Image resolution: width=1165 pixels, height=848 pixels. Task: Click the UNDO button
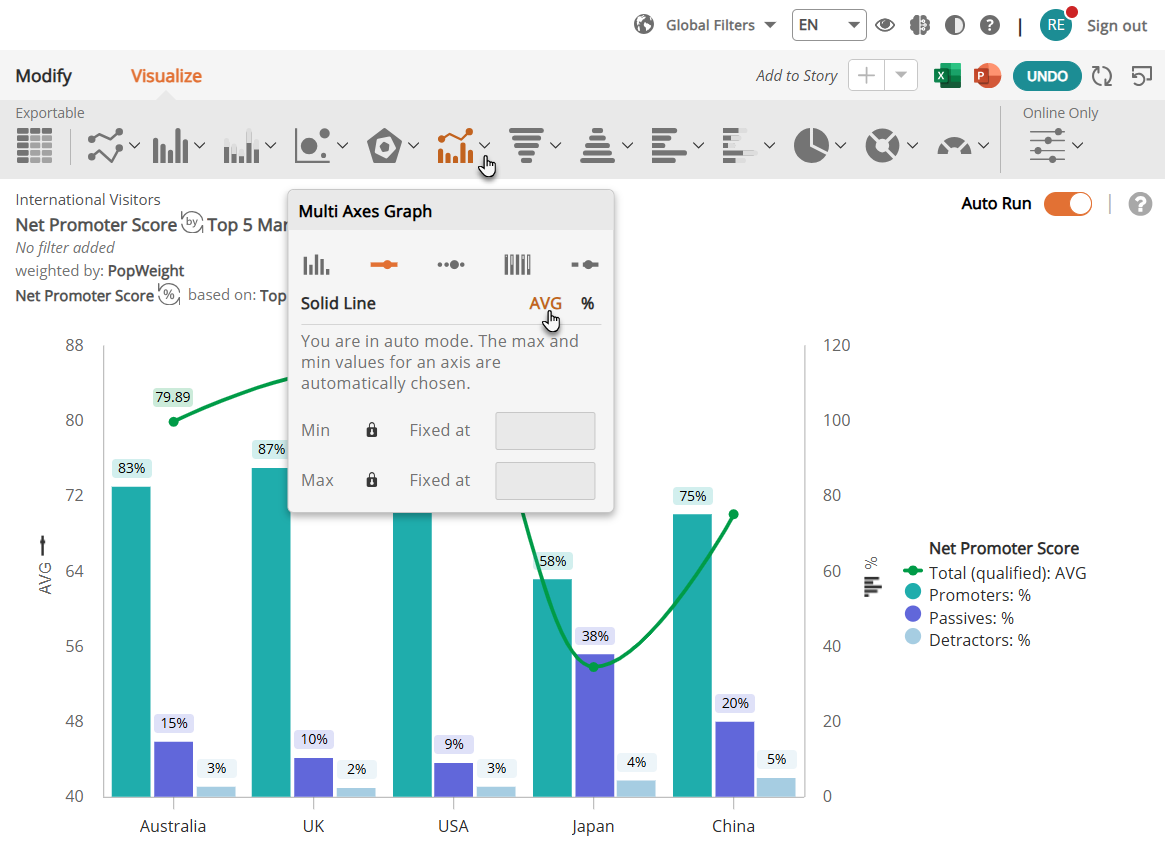(1047, 76)
